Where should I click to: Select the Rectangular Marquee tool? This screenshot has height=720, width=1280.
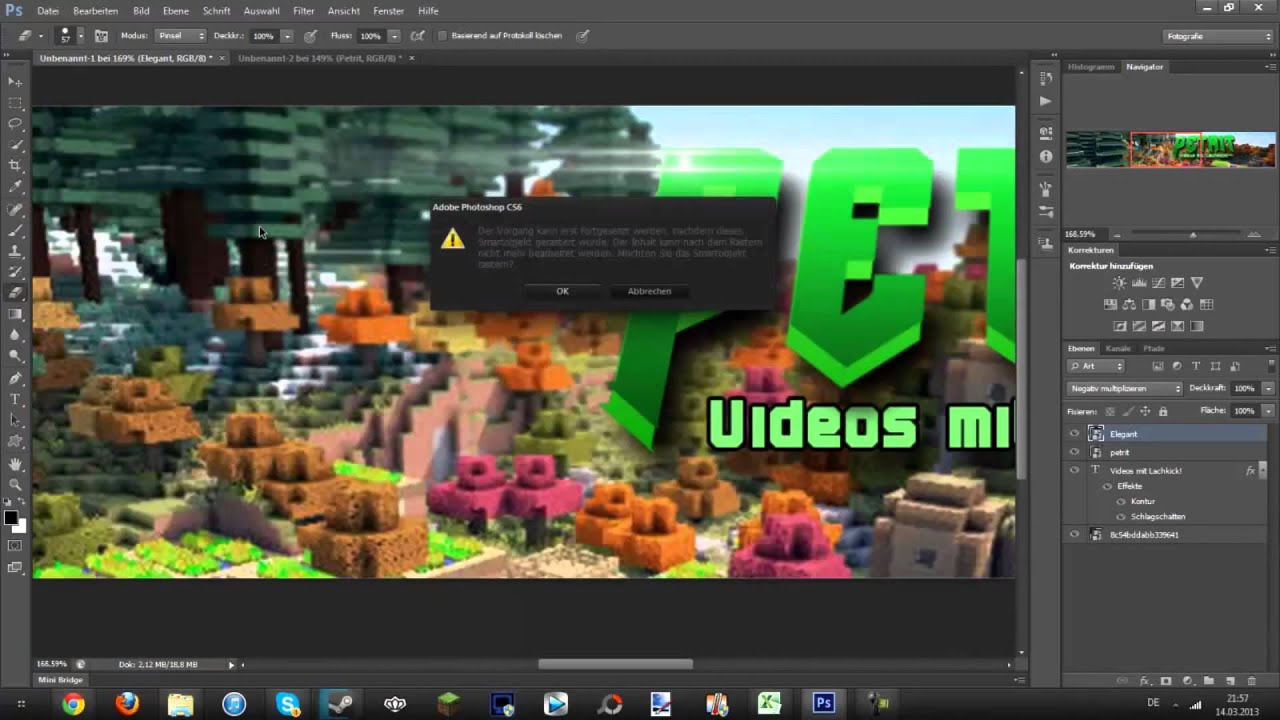pos(15,103)
